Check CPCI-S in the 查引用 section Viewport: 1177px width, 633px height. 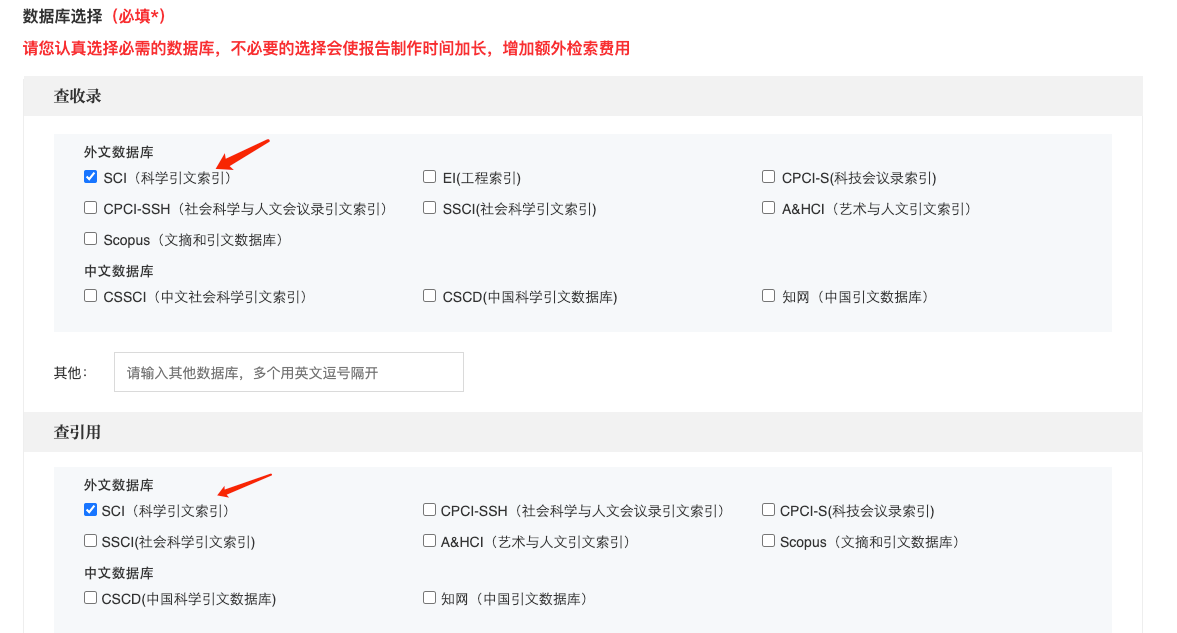coord(768,510)
